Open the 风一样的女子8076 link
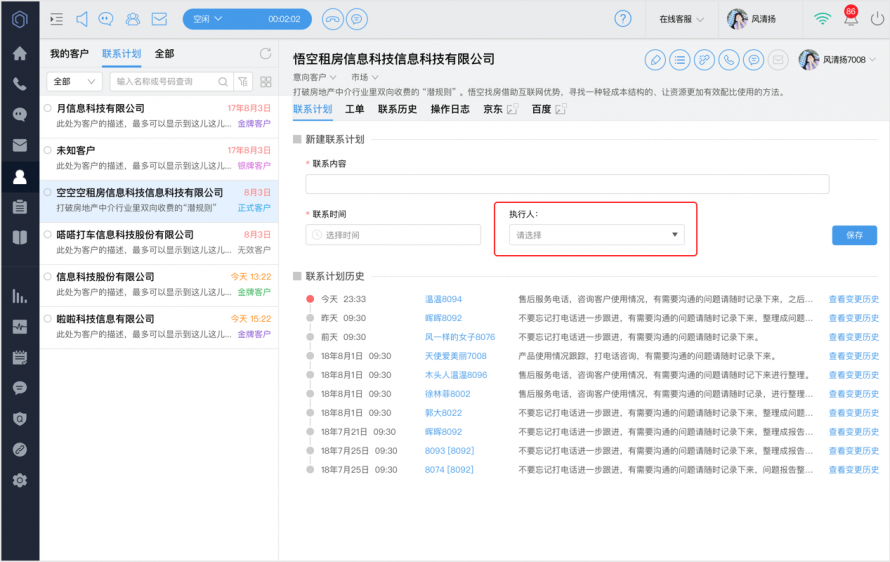 point(460,337)
